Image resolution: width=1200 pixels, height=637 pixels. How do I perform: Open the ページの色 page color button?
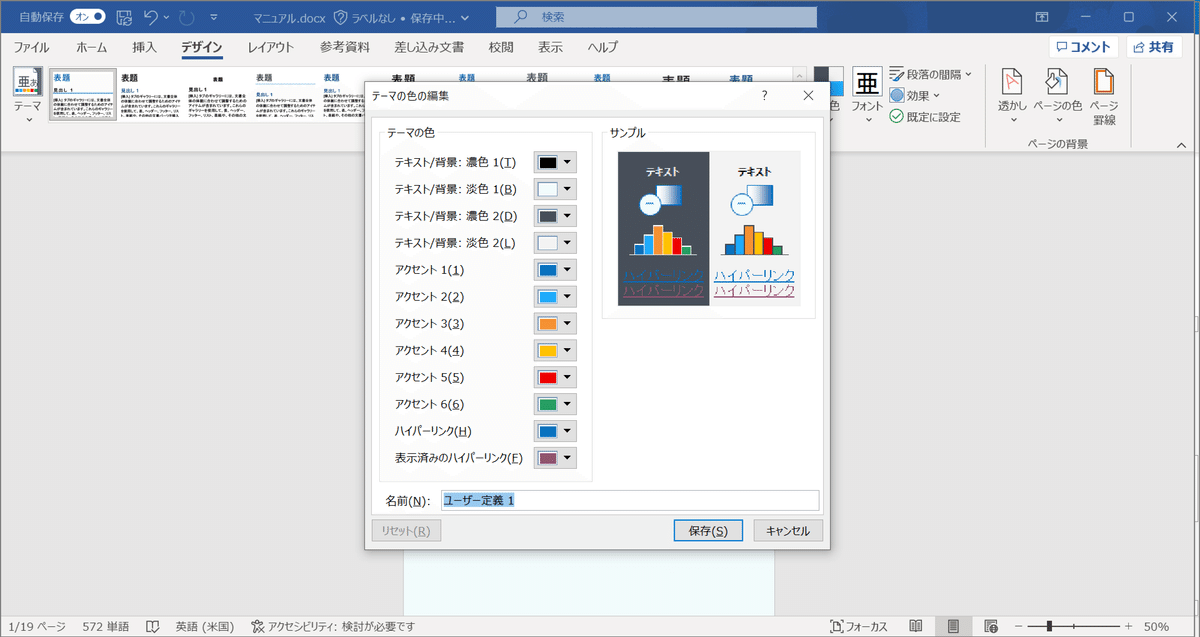coord(1057,96)
